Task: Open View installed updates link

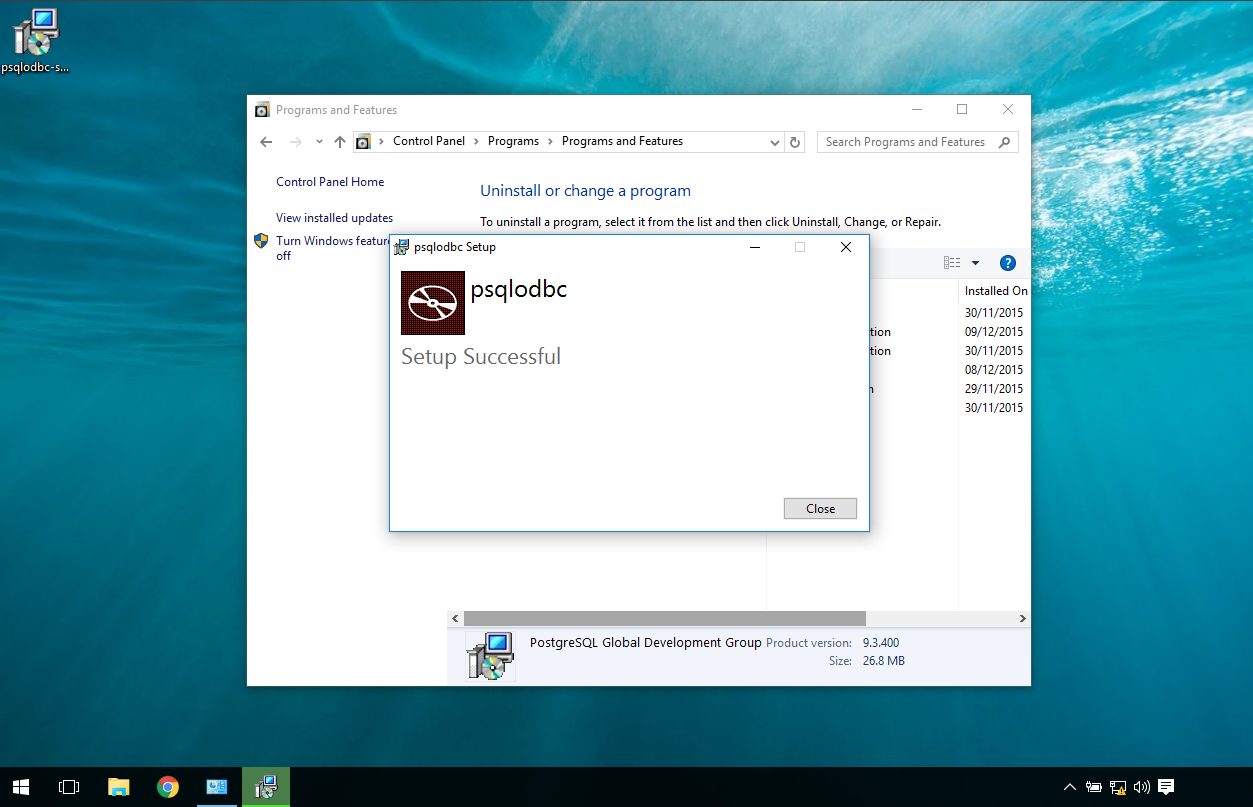Action: 334,217
